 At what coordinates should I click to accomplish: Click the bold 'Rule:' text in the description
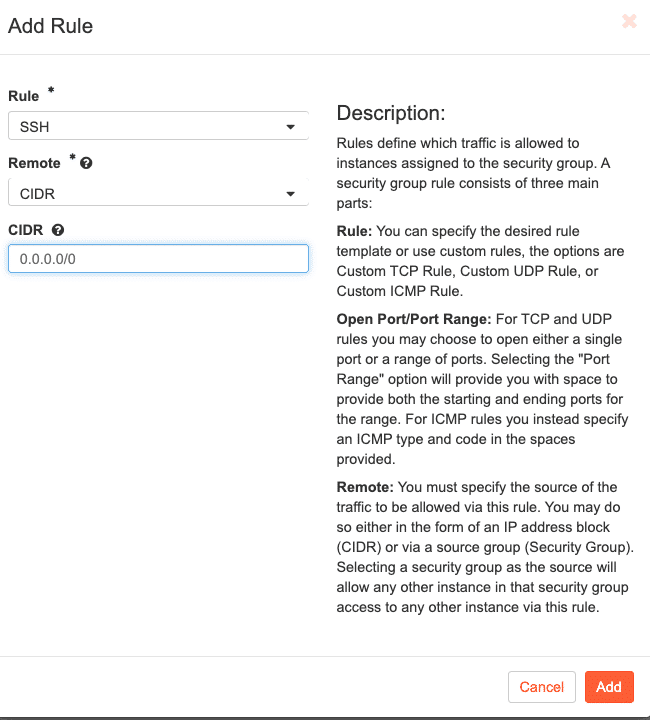pos(355,230)
